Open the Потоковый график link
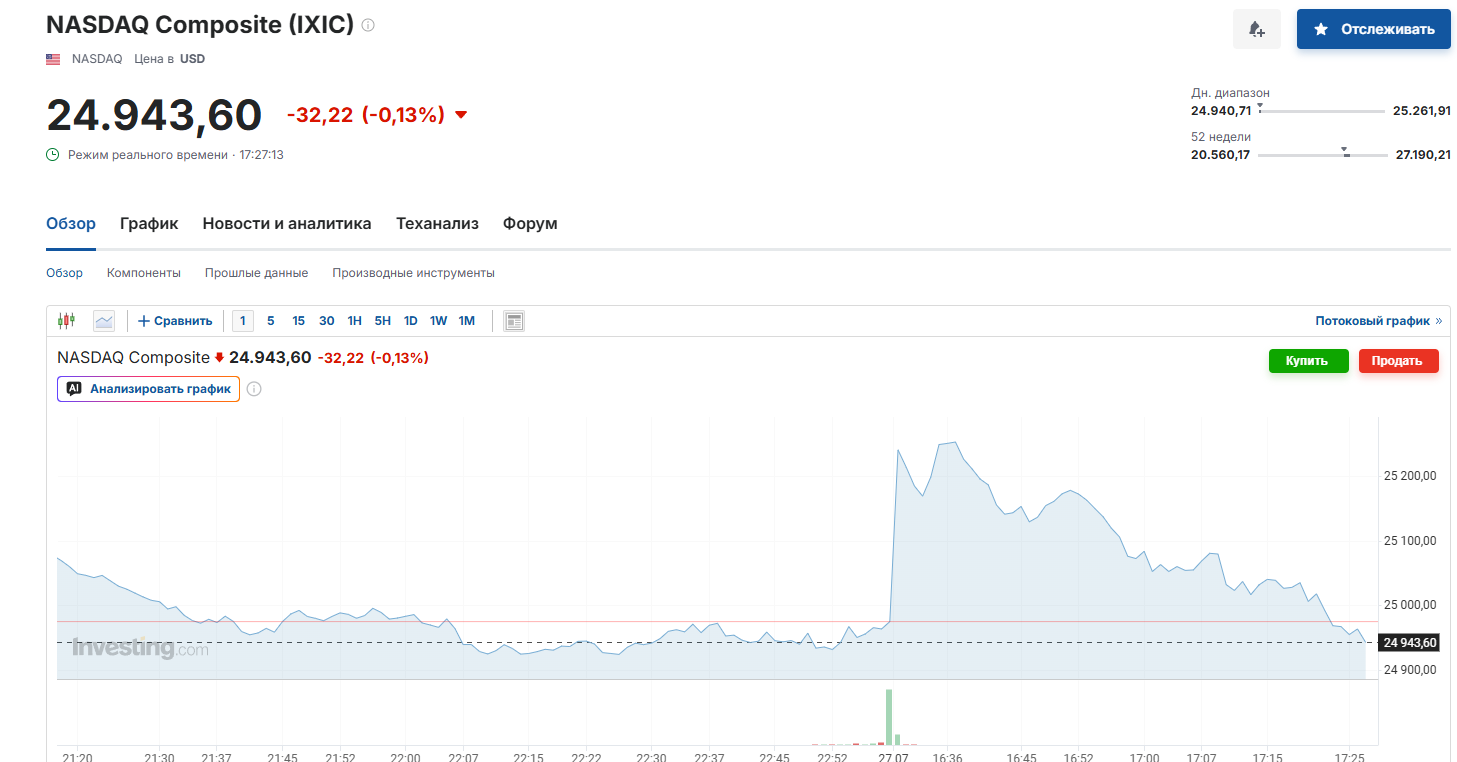1457x762 pixels. tap(1378, 321)
